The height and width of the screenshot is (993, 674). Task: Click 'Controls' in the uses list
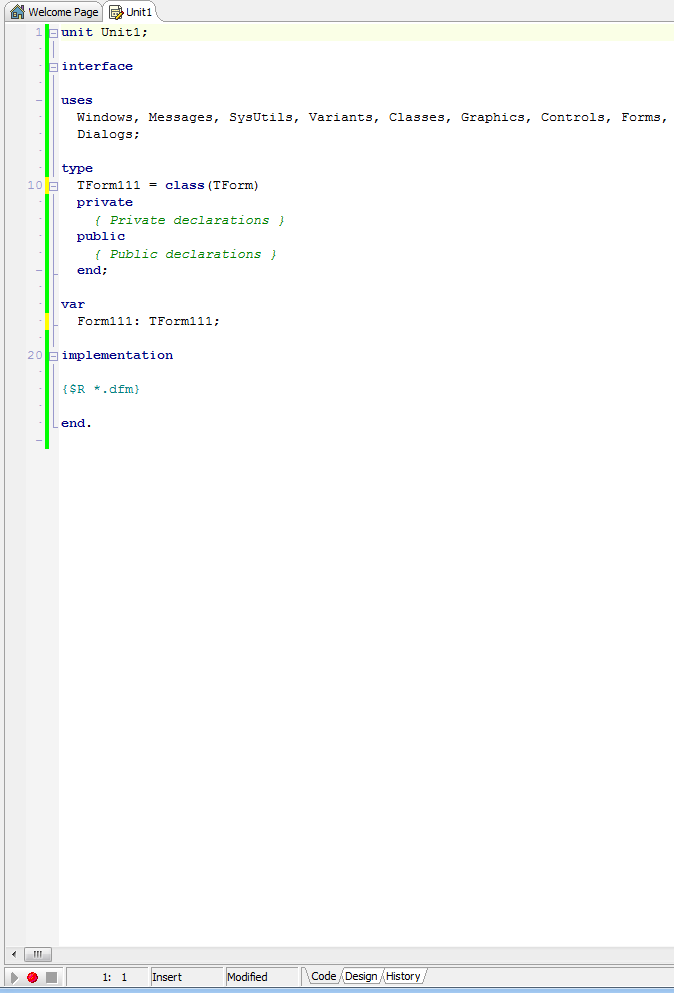(x=573, y=117)
